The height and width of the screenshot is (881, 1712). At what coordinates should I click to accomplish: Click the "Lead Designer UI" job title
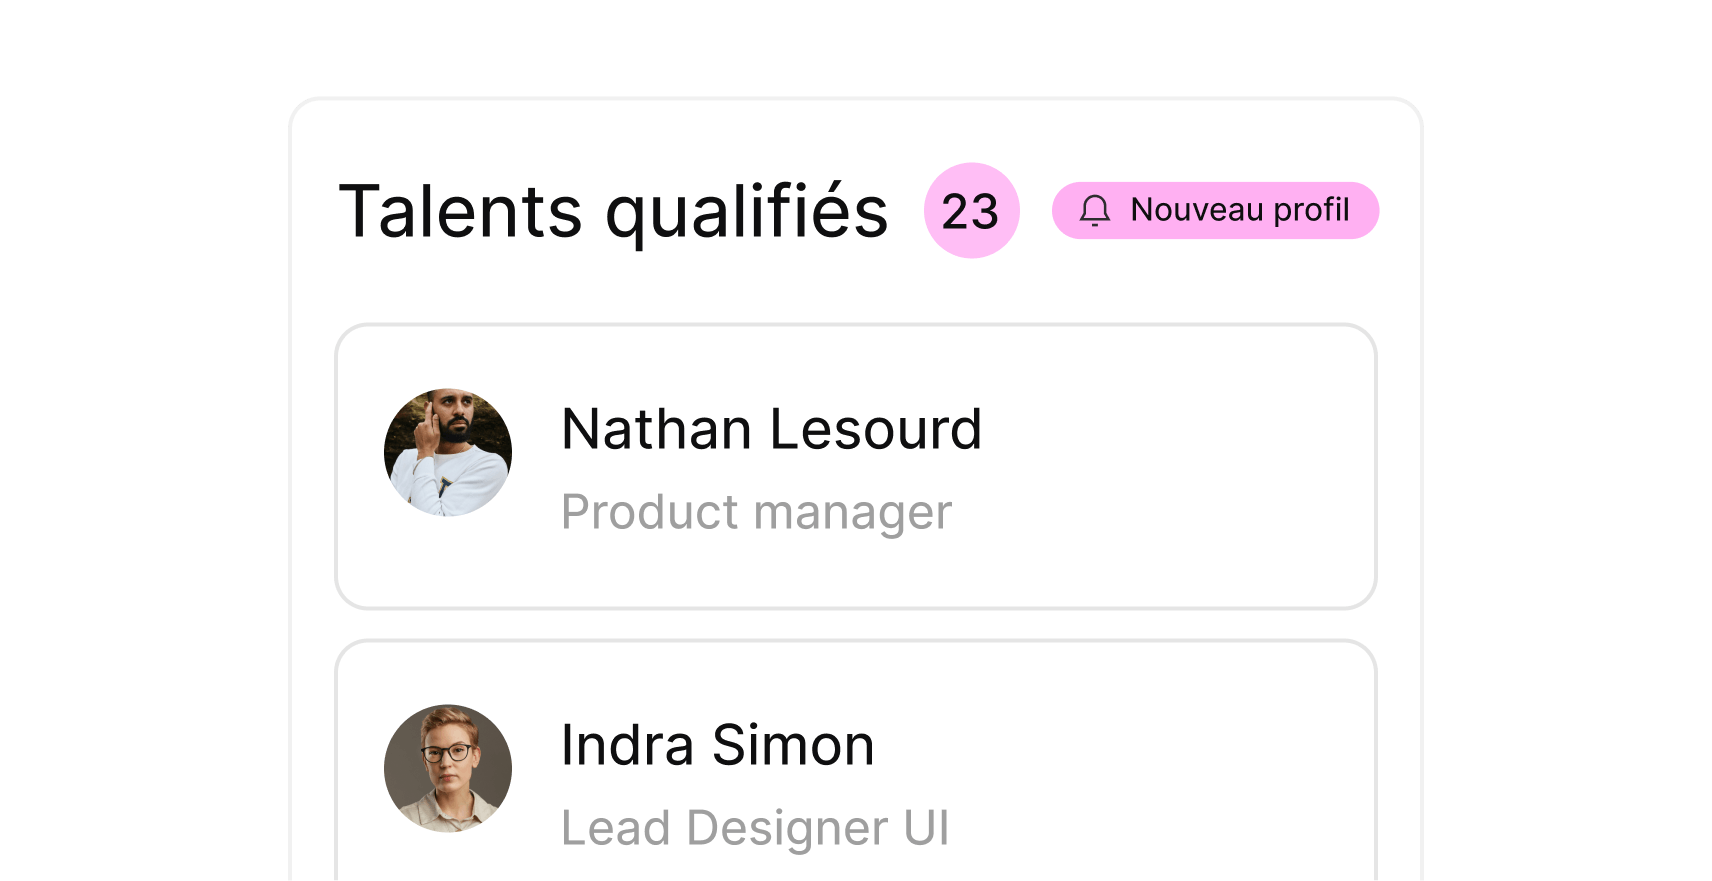[x=755, y=829]
